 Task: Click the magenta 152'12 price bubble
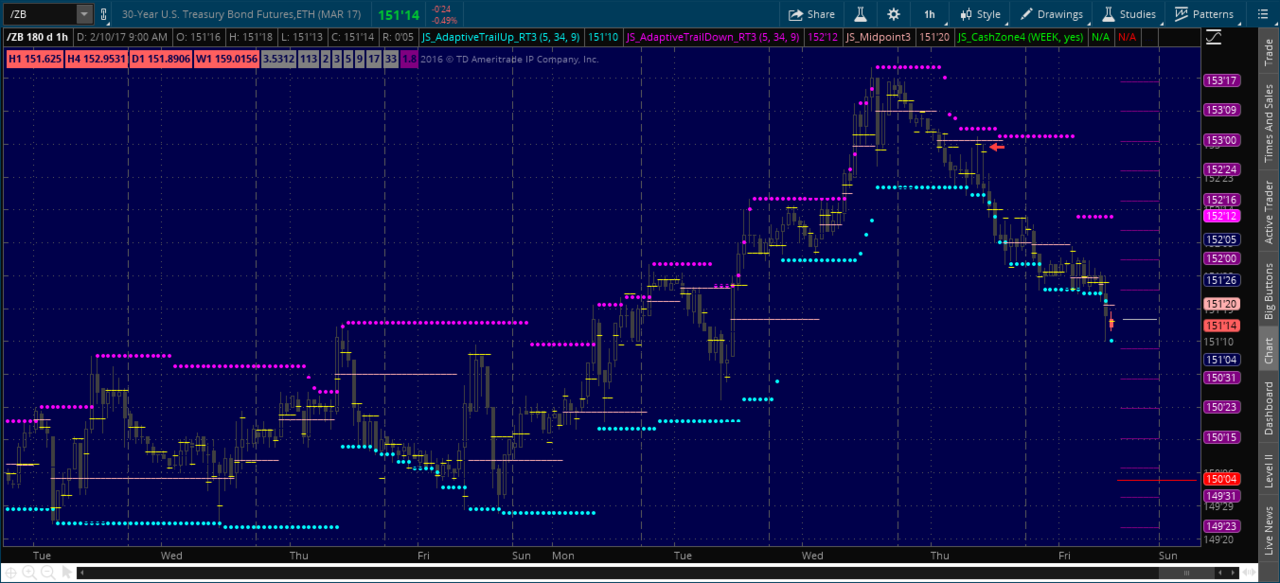[x=1223, y=216]
